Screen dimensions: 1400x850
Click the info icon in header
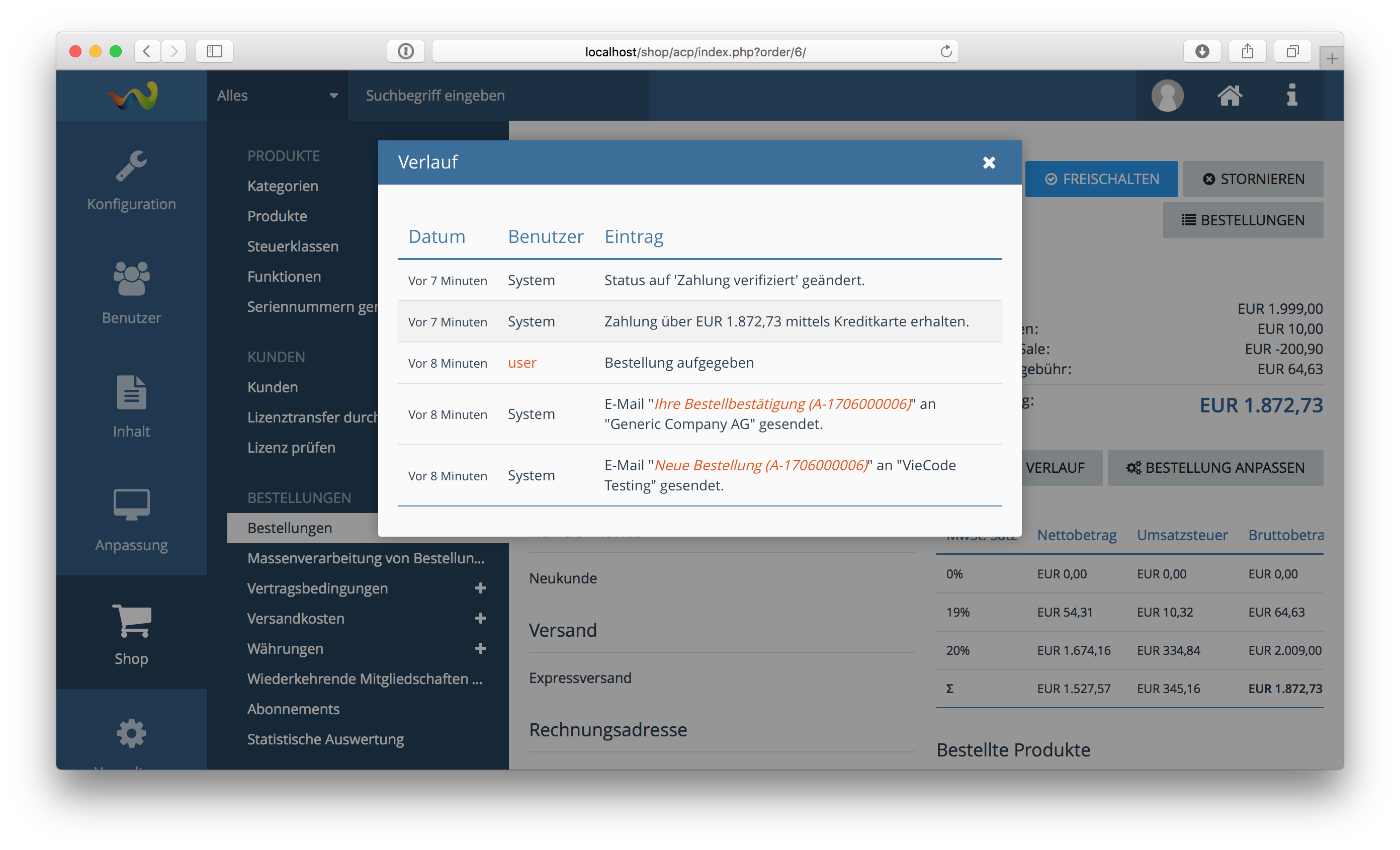tap(1291, 96)
